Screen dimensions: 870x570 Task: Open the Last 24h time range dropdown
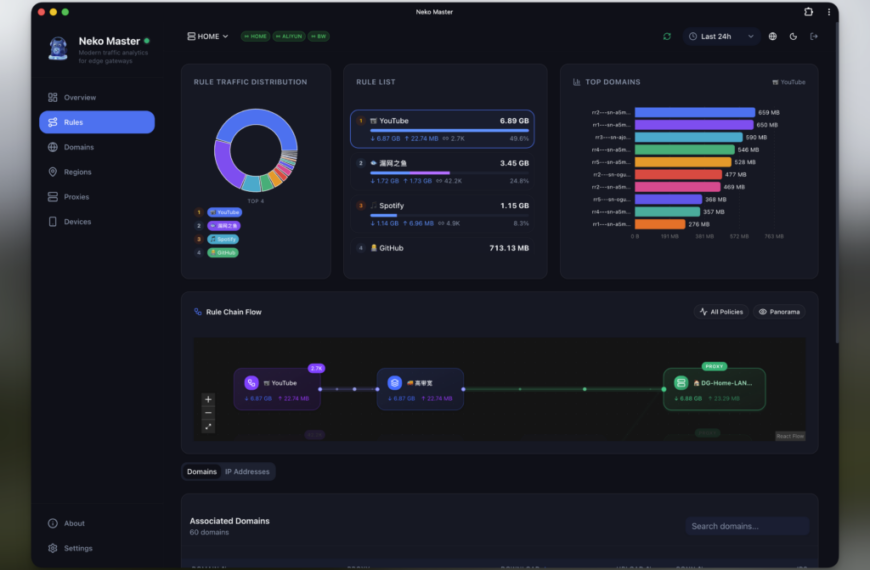[x=721, y=37]
